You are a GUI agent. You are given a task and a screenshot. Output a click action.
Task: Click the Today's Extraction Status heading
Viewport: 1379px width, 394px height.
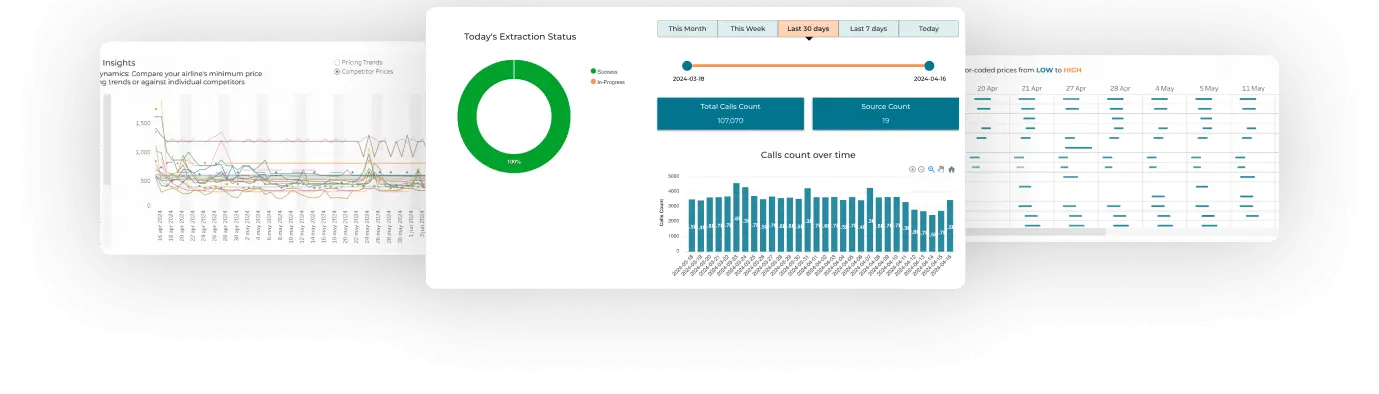(520, 37)
